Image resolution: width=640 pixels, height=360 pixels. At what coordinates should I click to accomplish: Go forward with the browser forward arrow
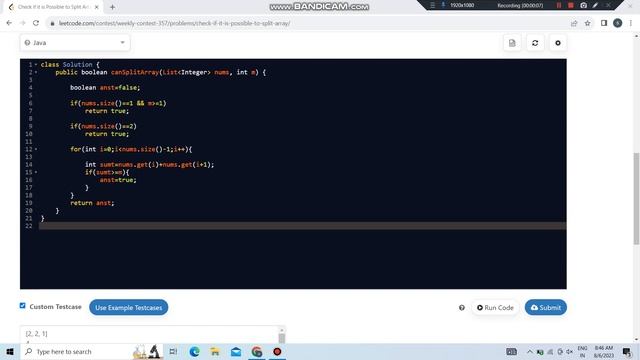(x=22, y=23)
